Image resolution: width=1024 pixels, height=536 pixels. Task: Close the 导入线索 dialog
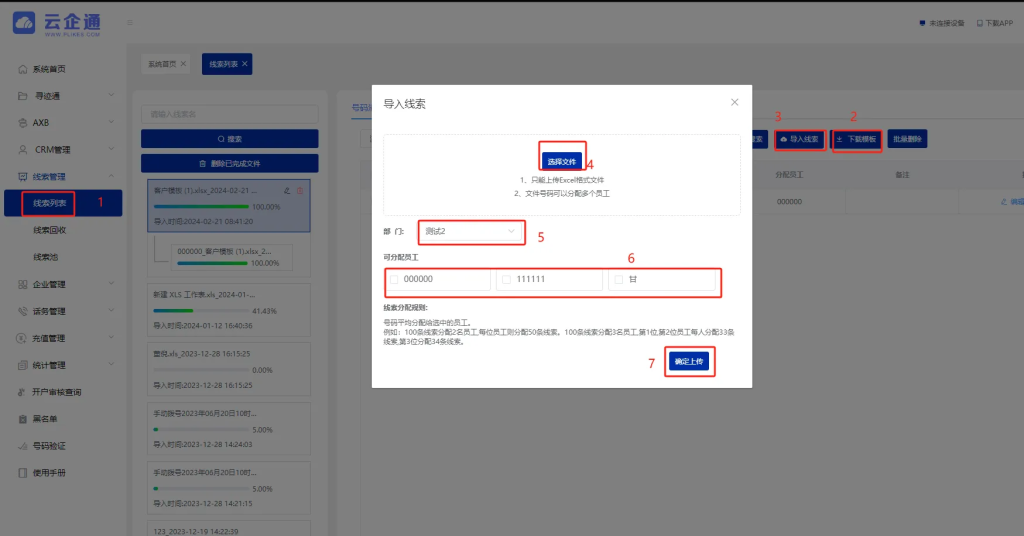click(x=735, y=102)
